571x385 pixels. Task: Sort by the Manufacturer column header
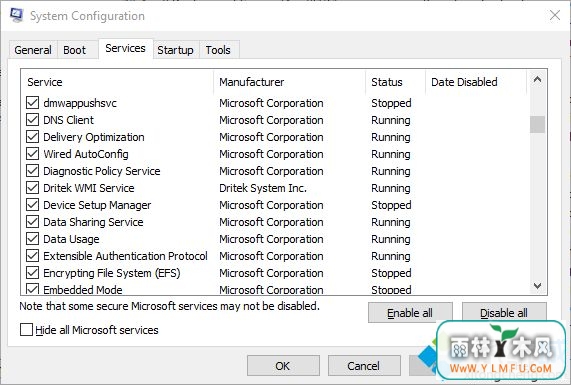click(x=290, y=82)
